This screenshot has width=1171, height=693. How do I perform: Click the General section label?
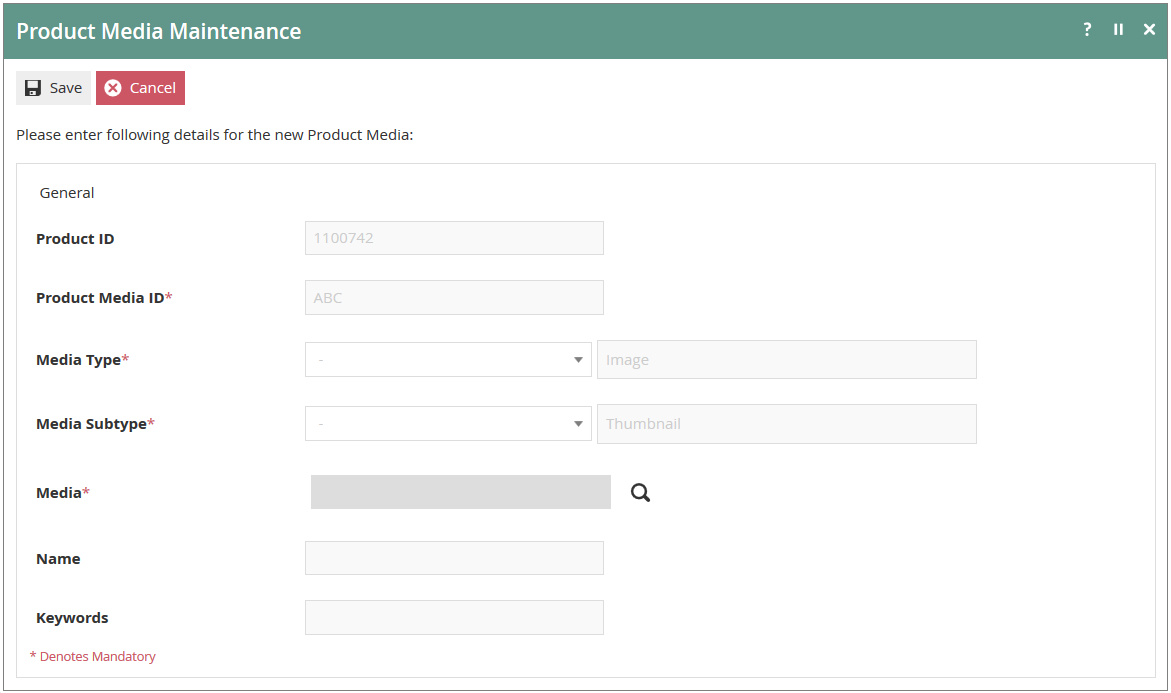[x=66, y=192]
